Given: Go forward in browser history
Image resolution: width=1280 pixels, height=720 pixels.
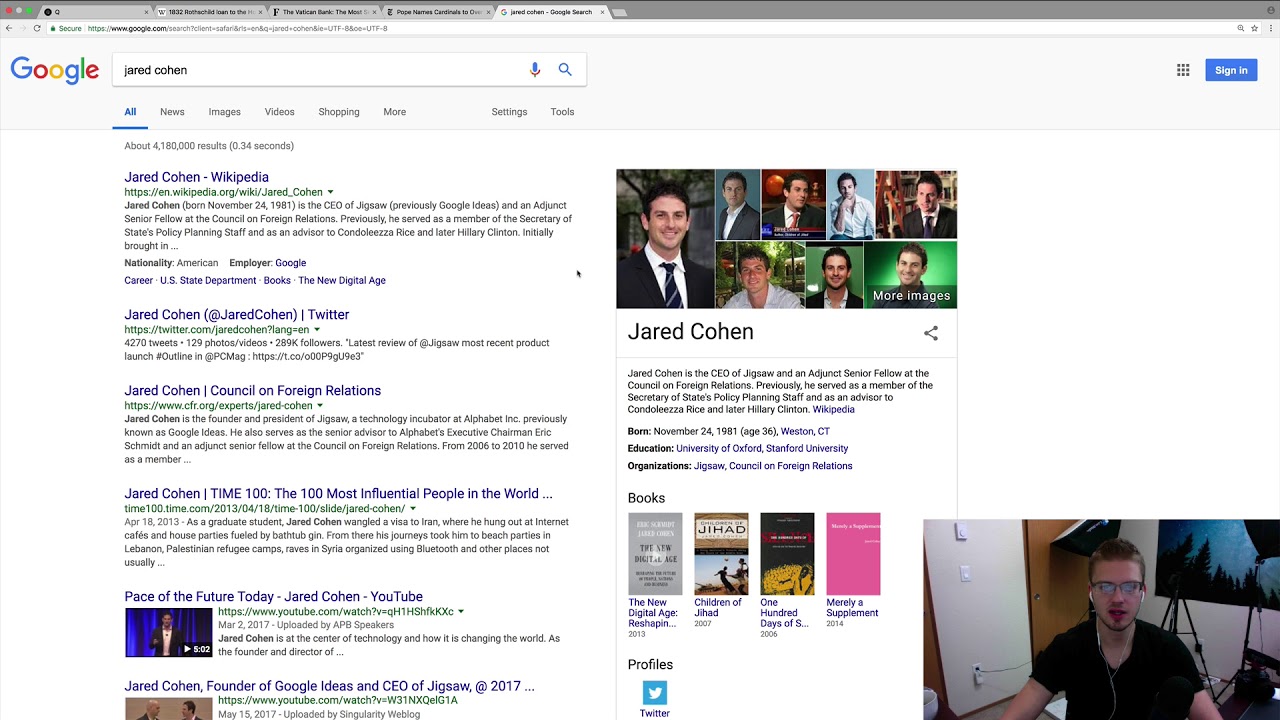Looking at the screenshot, I should point(23,28).
